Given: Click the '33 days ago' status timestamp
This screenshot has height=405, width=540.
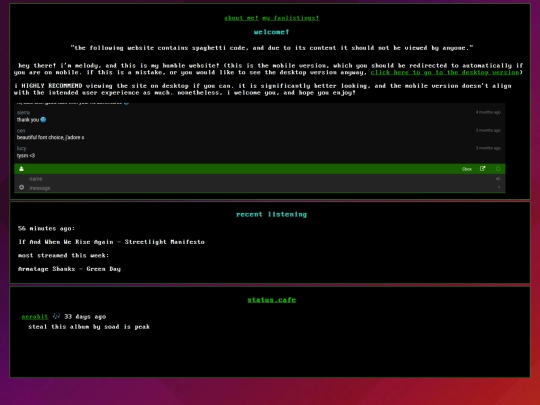Looking at the screenshot, I should click(x=85, y=317).
